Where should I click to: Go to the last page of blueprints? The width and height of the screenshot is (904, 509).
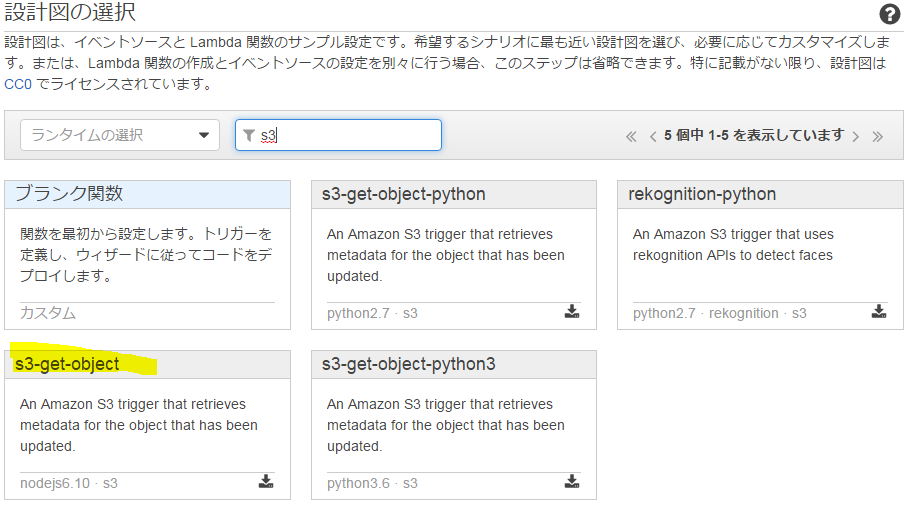tap(877, 137)
